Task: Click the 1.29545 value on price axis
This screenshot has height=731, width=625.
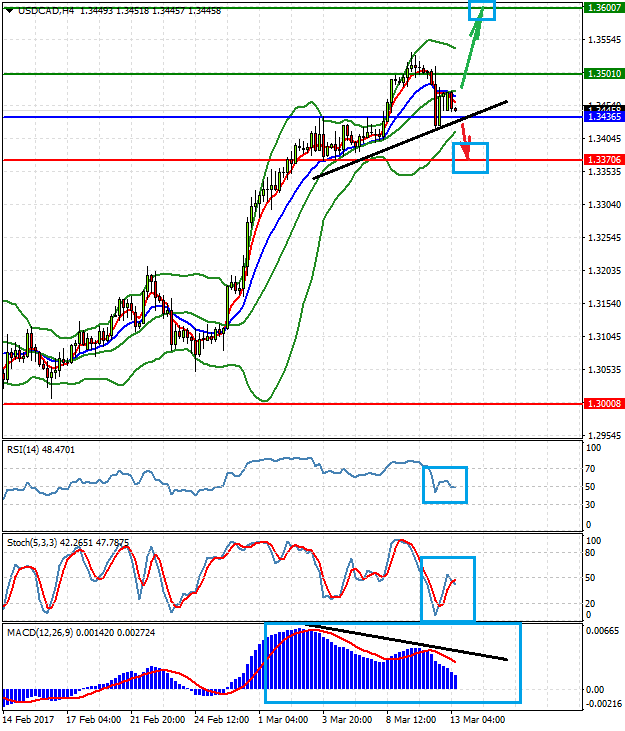Action: pos(604,435)
